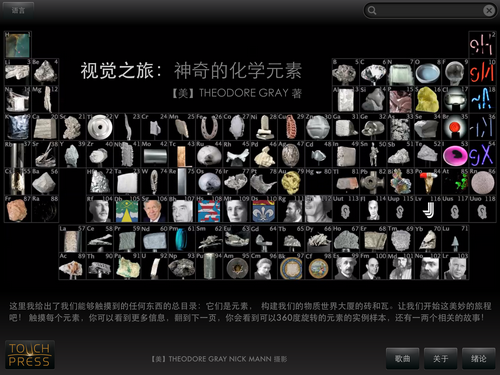Viewport: 500px width, 375px height.
Task: Select the Tungsten tile (W 74)
Action: coord(154,181)
